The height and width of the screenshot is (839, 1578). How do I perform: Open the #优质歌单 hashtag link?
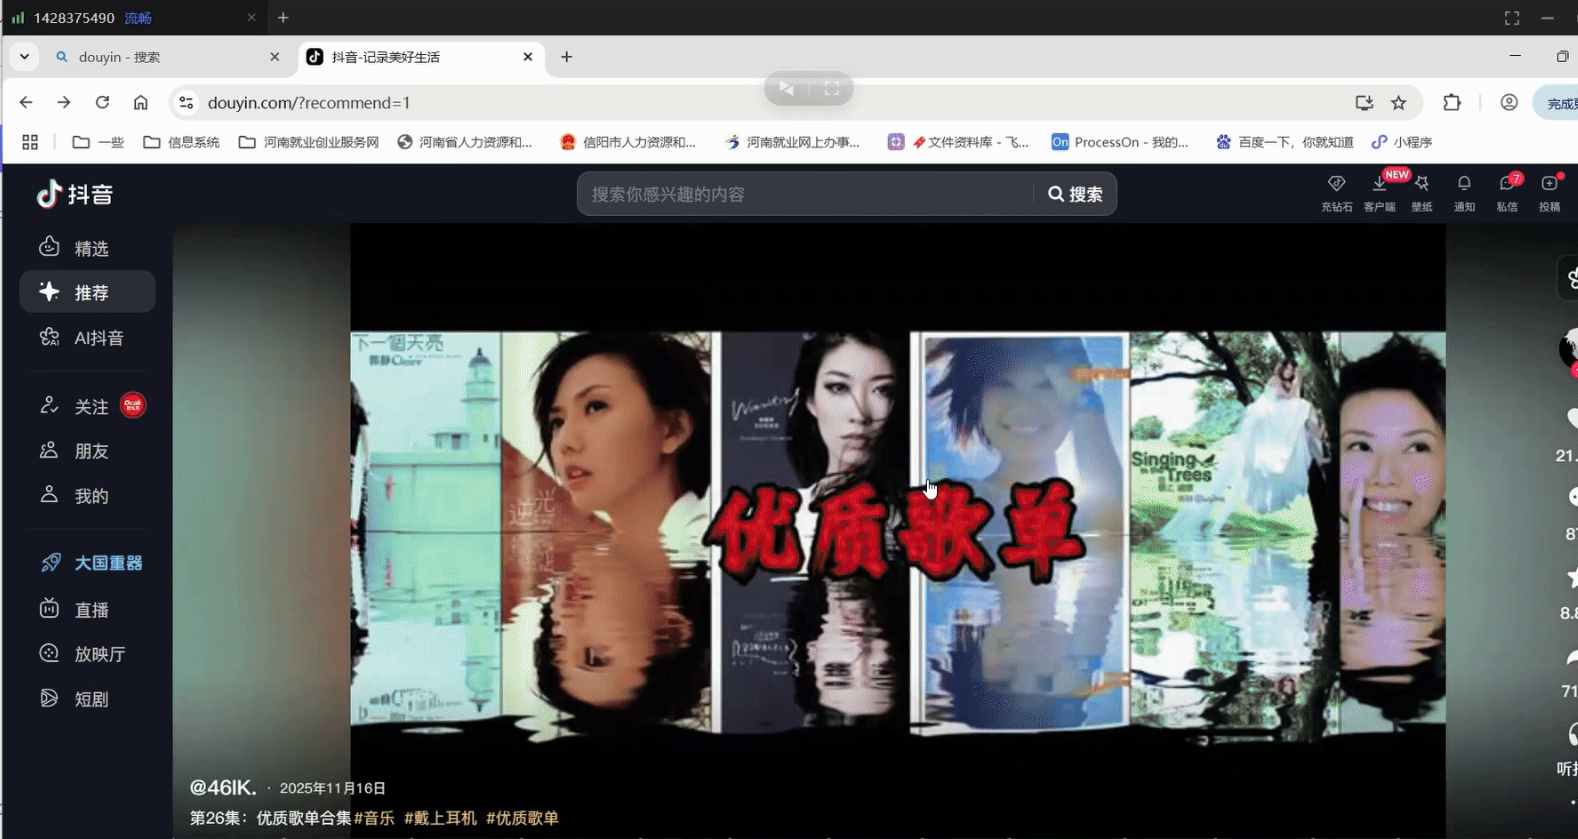522,818
